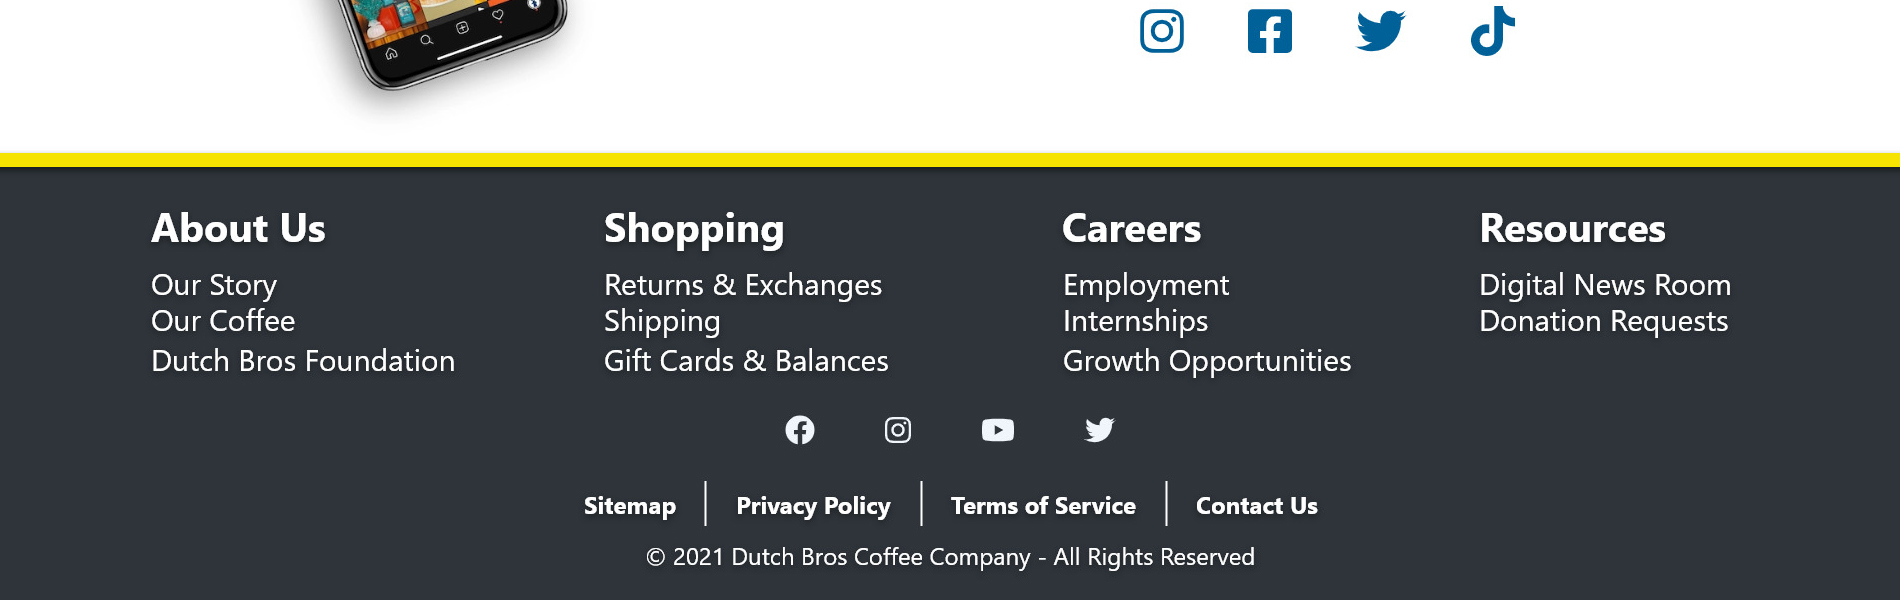Open Returns & Exchanges
Image resolution: width=1900 pixels, height=600 pixels.
743,285
